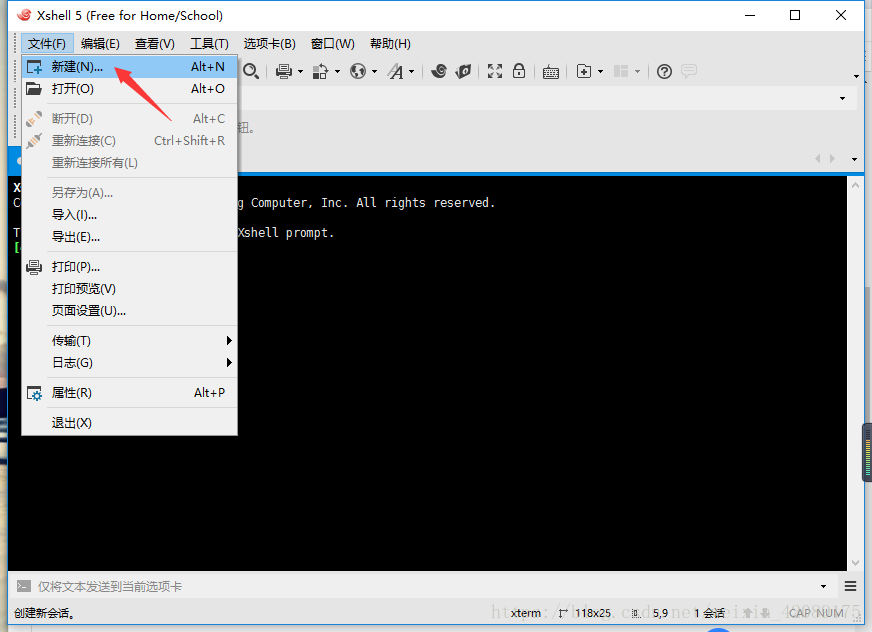This screenshot has height=632, width=872.
Task: Click the 118x25 size status entry
Action: click(x=593, y=613)
